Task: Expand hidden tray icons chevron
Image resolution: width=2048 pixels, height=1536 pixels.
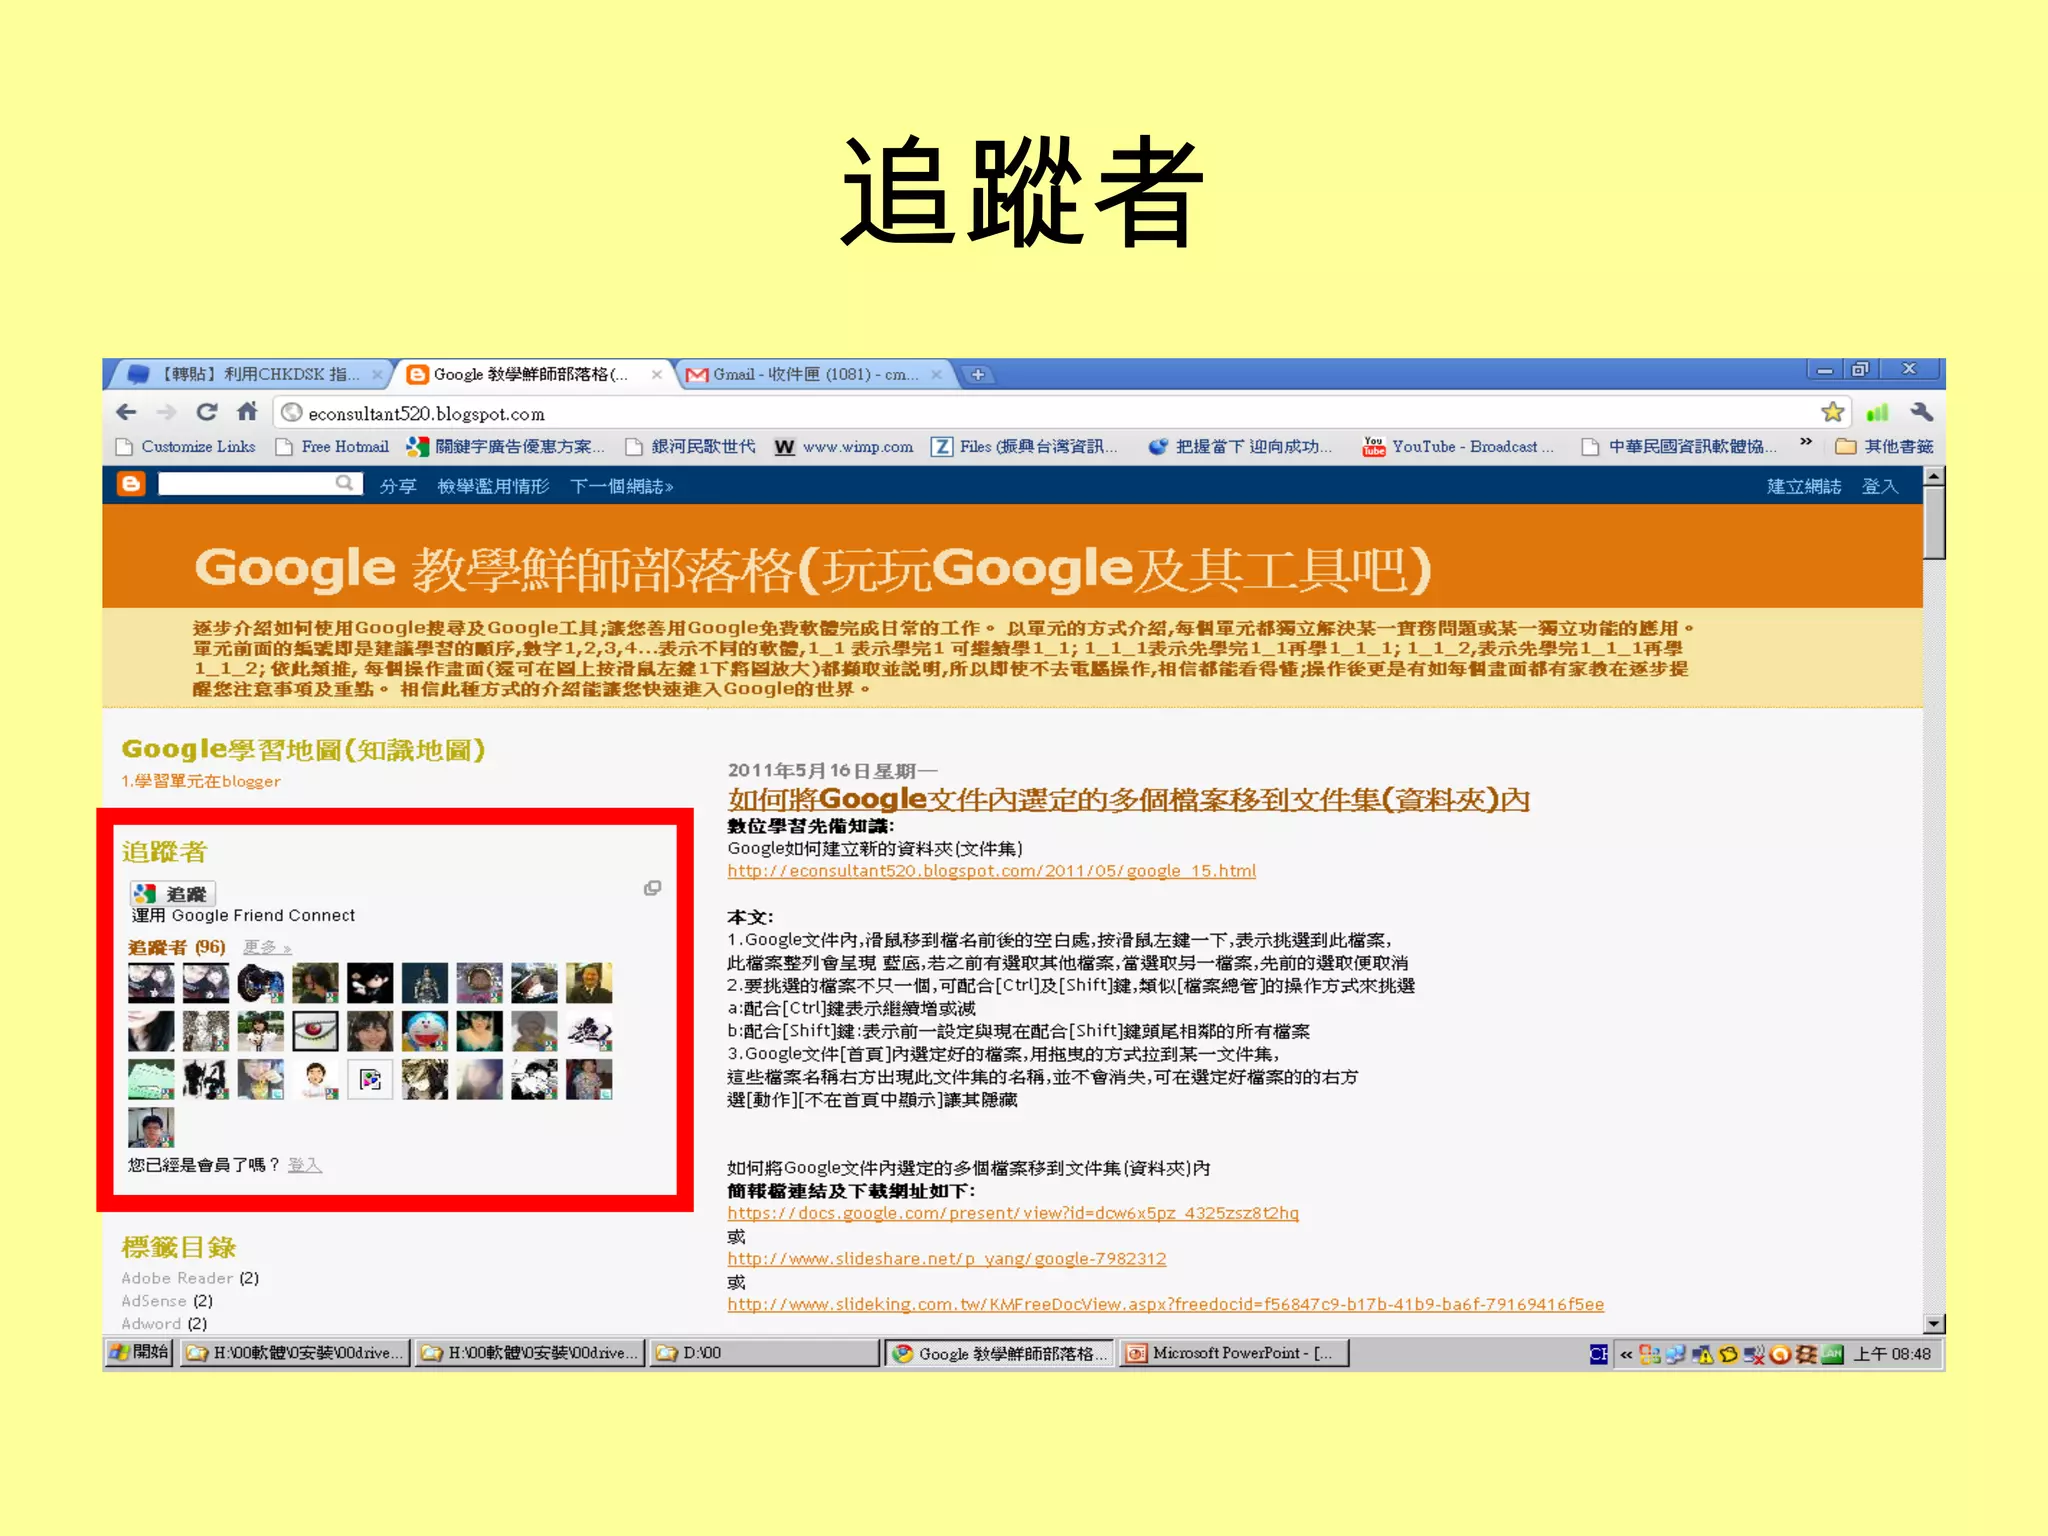Action: coord(1626,1354)
